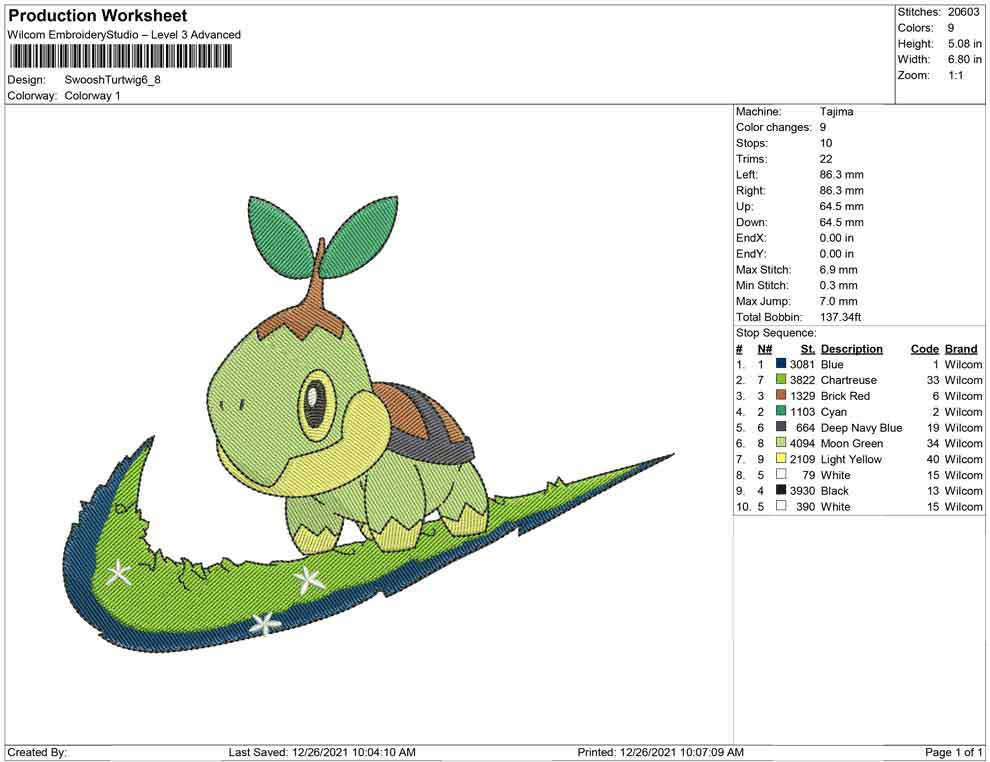Click the 'Stop Sequence:' label
Screen dimensions: 990x762
pos(776,333)
